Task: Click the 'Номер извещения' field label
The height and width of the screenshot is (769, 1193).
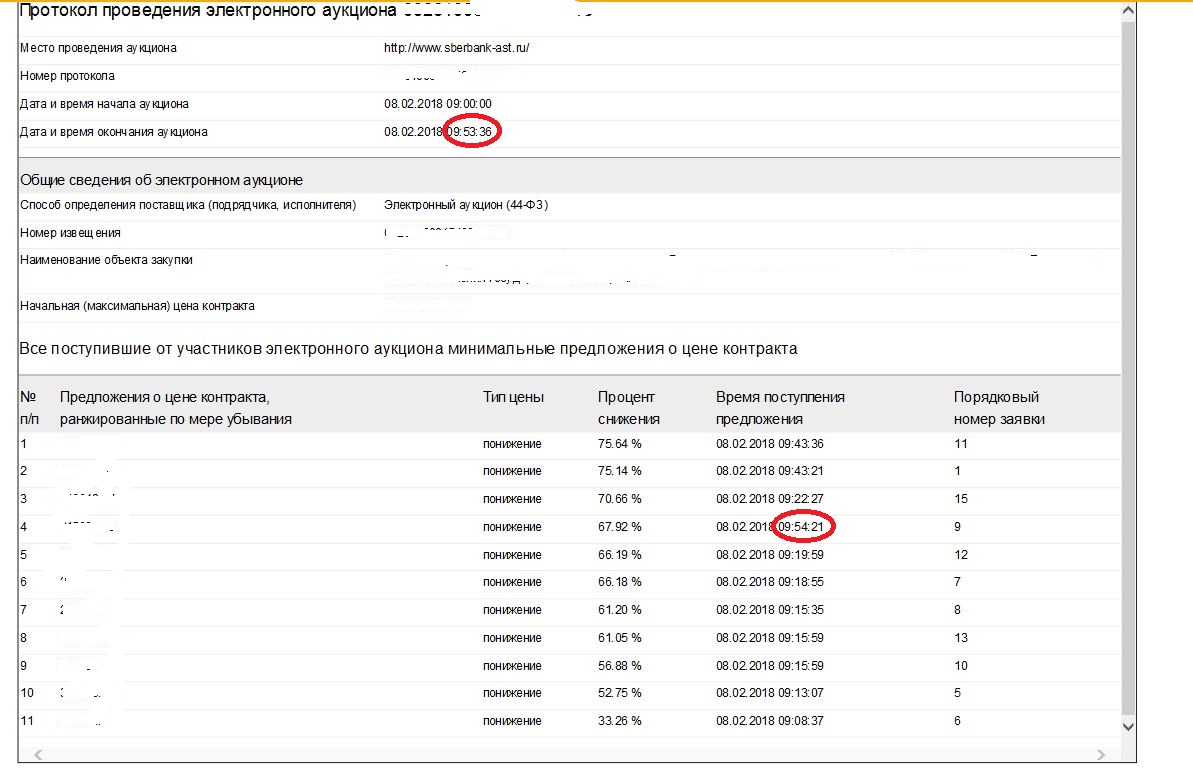Action: click(x=70, y=233)
